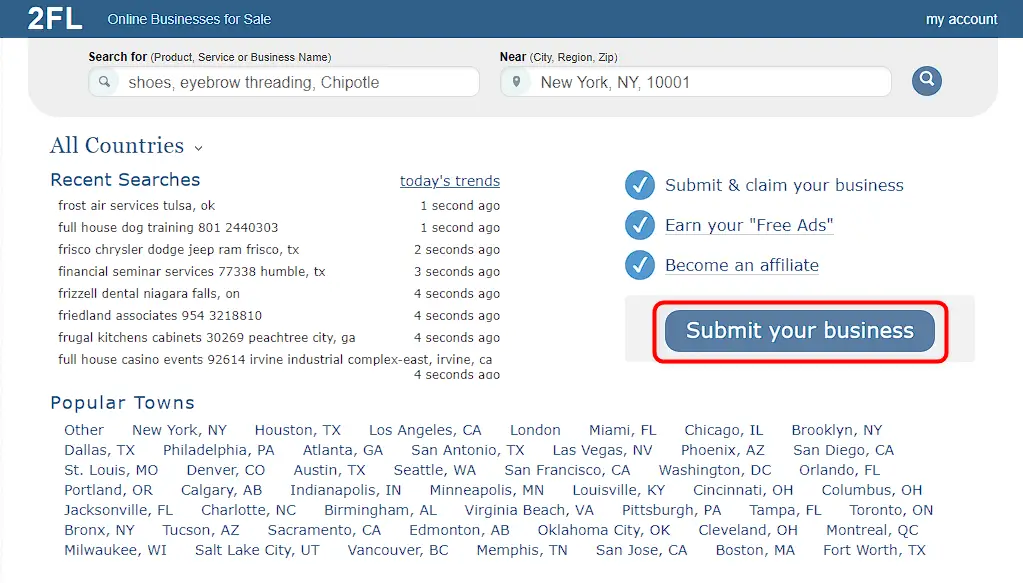The height and width of the screenshot is (583, 1023).
Task: Select Houston, TX town
Action: coord(298,430)
